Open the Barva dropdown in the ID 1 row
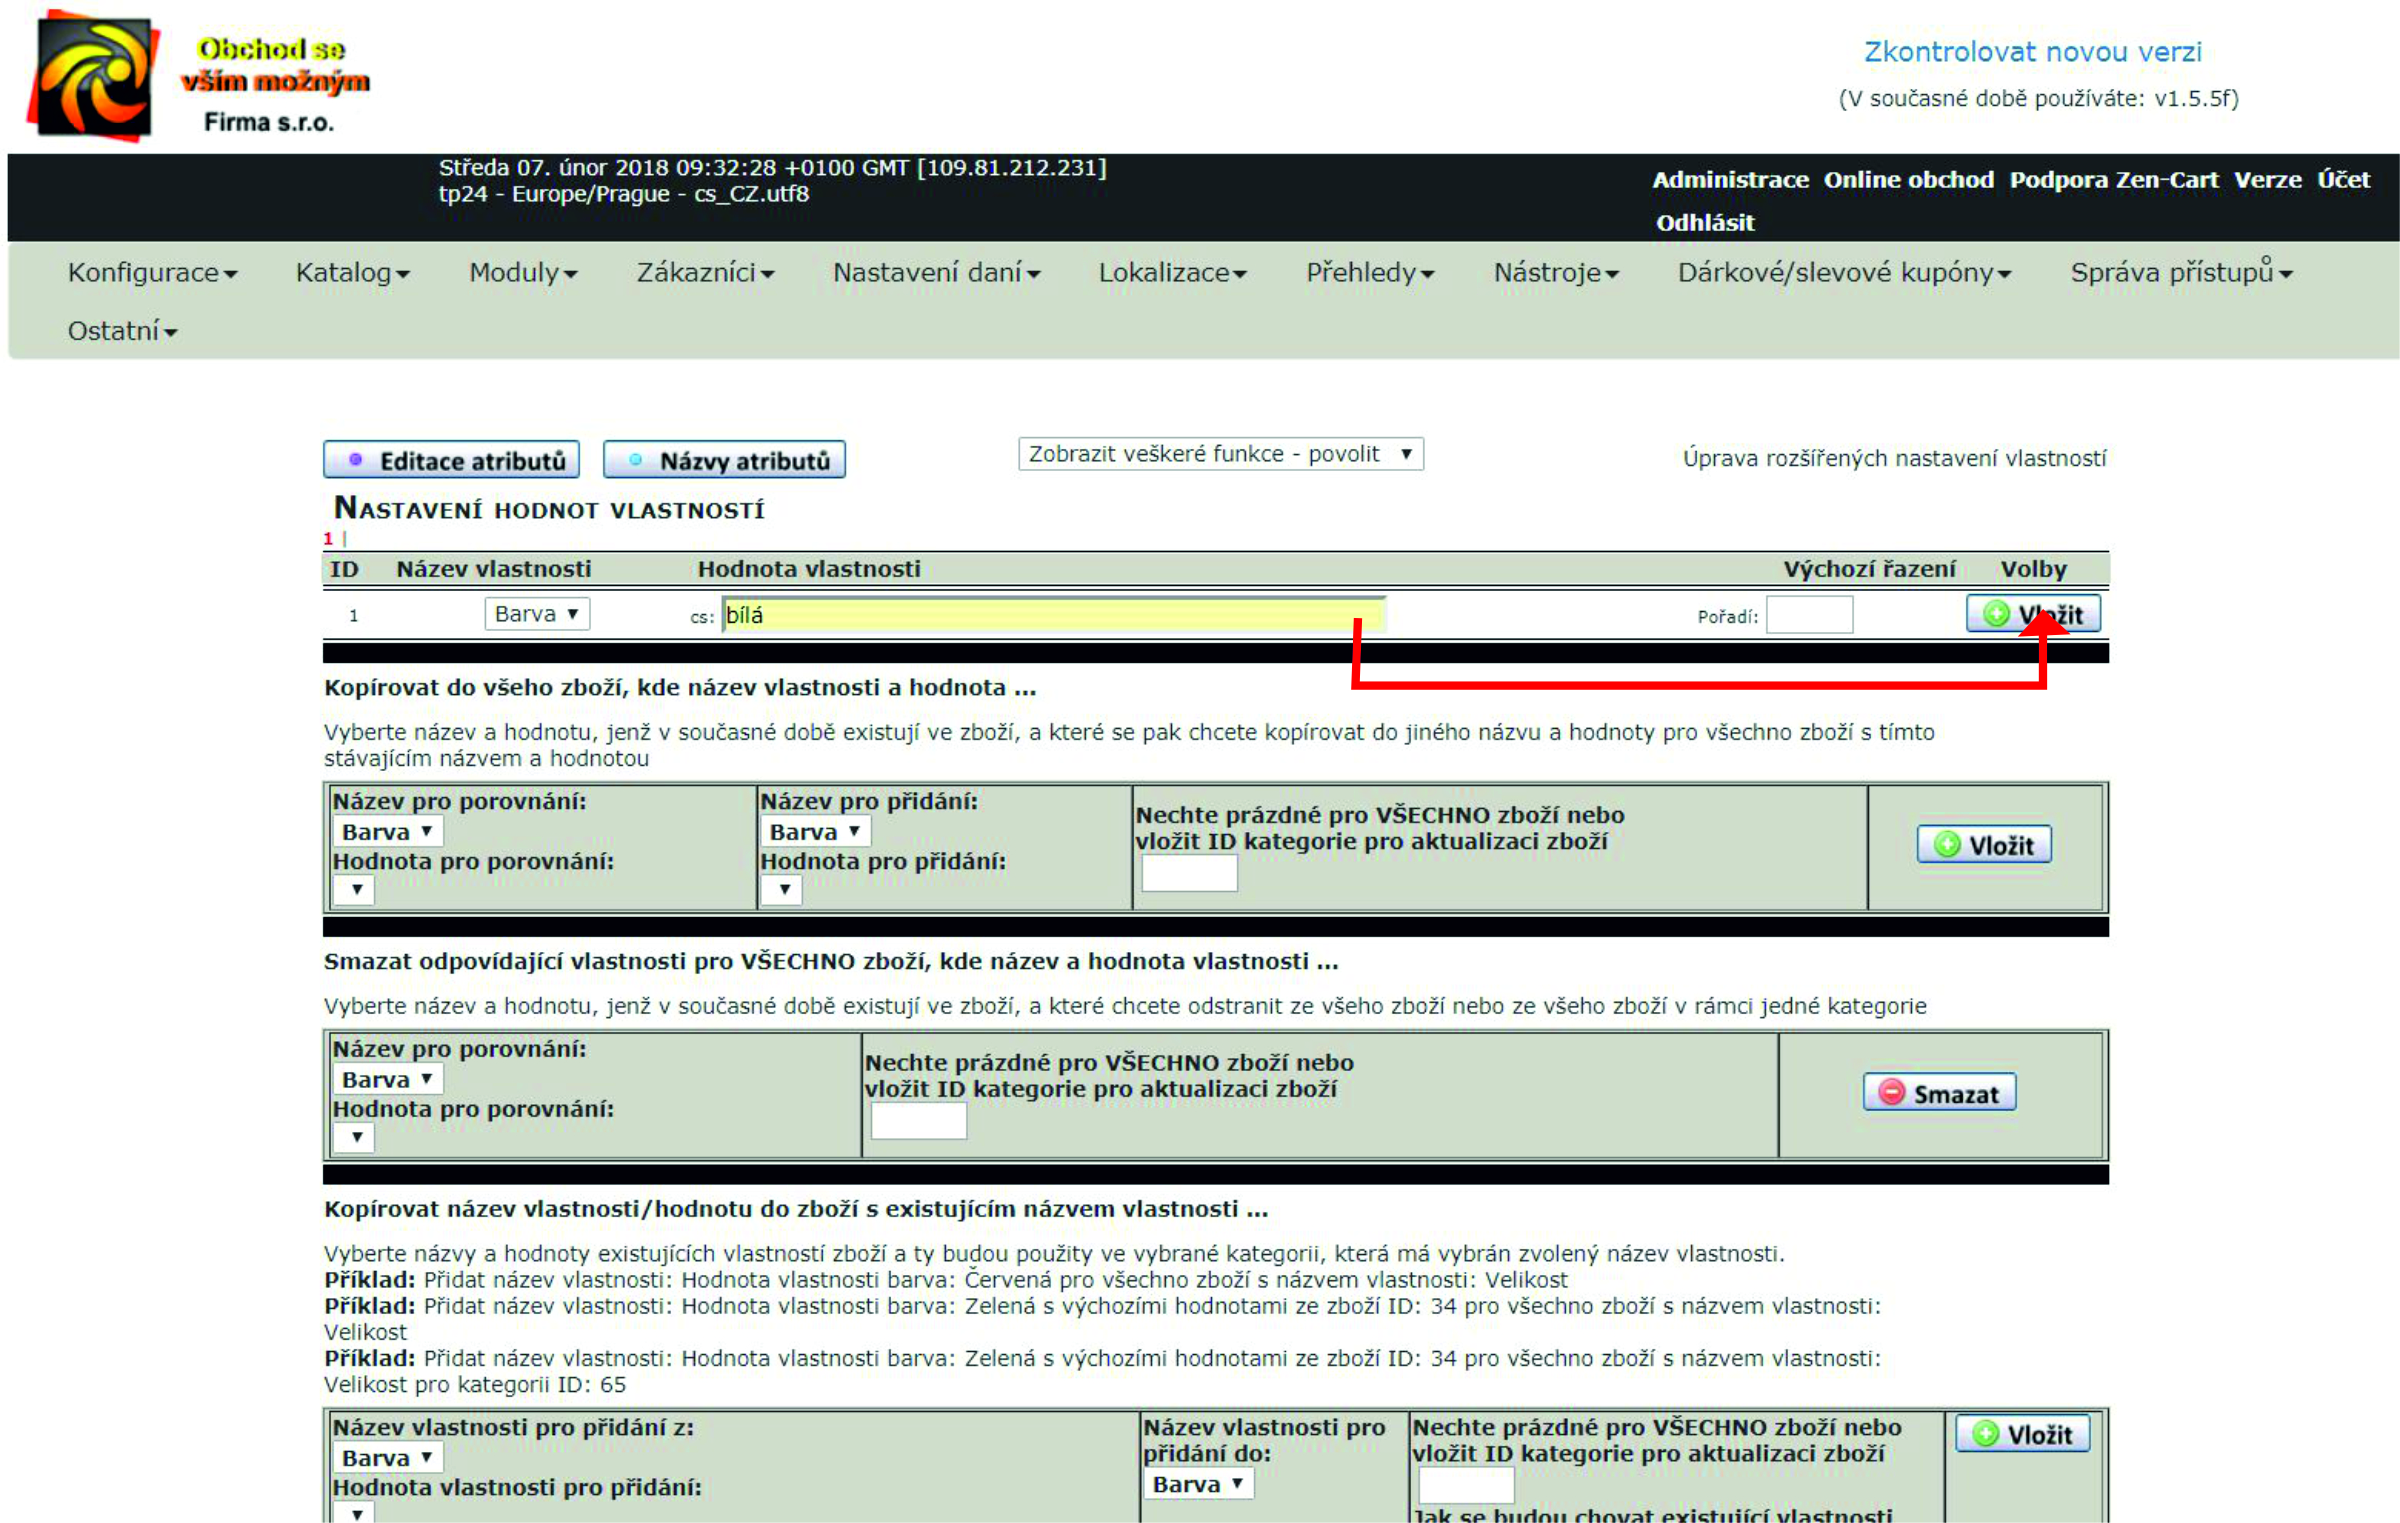The width and height of the screenshot is (2400, 1523). (537, 614)
